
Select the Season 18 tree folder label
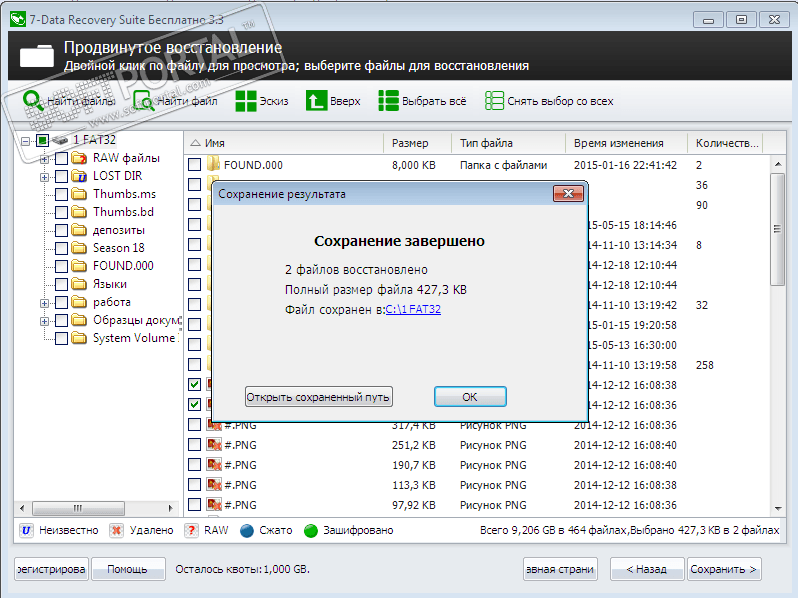coord(119,248)
